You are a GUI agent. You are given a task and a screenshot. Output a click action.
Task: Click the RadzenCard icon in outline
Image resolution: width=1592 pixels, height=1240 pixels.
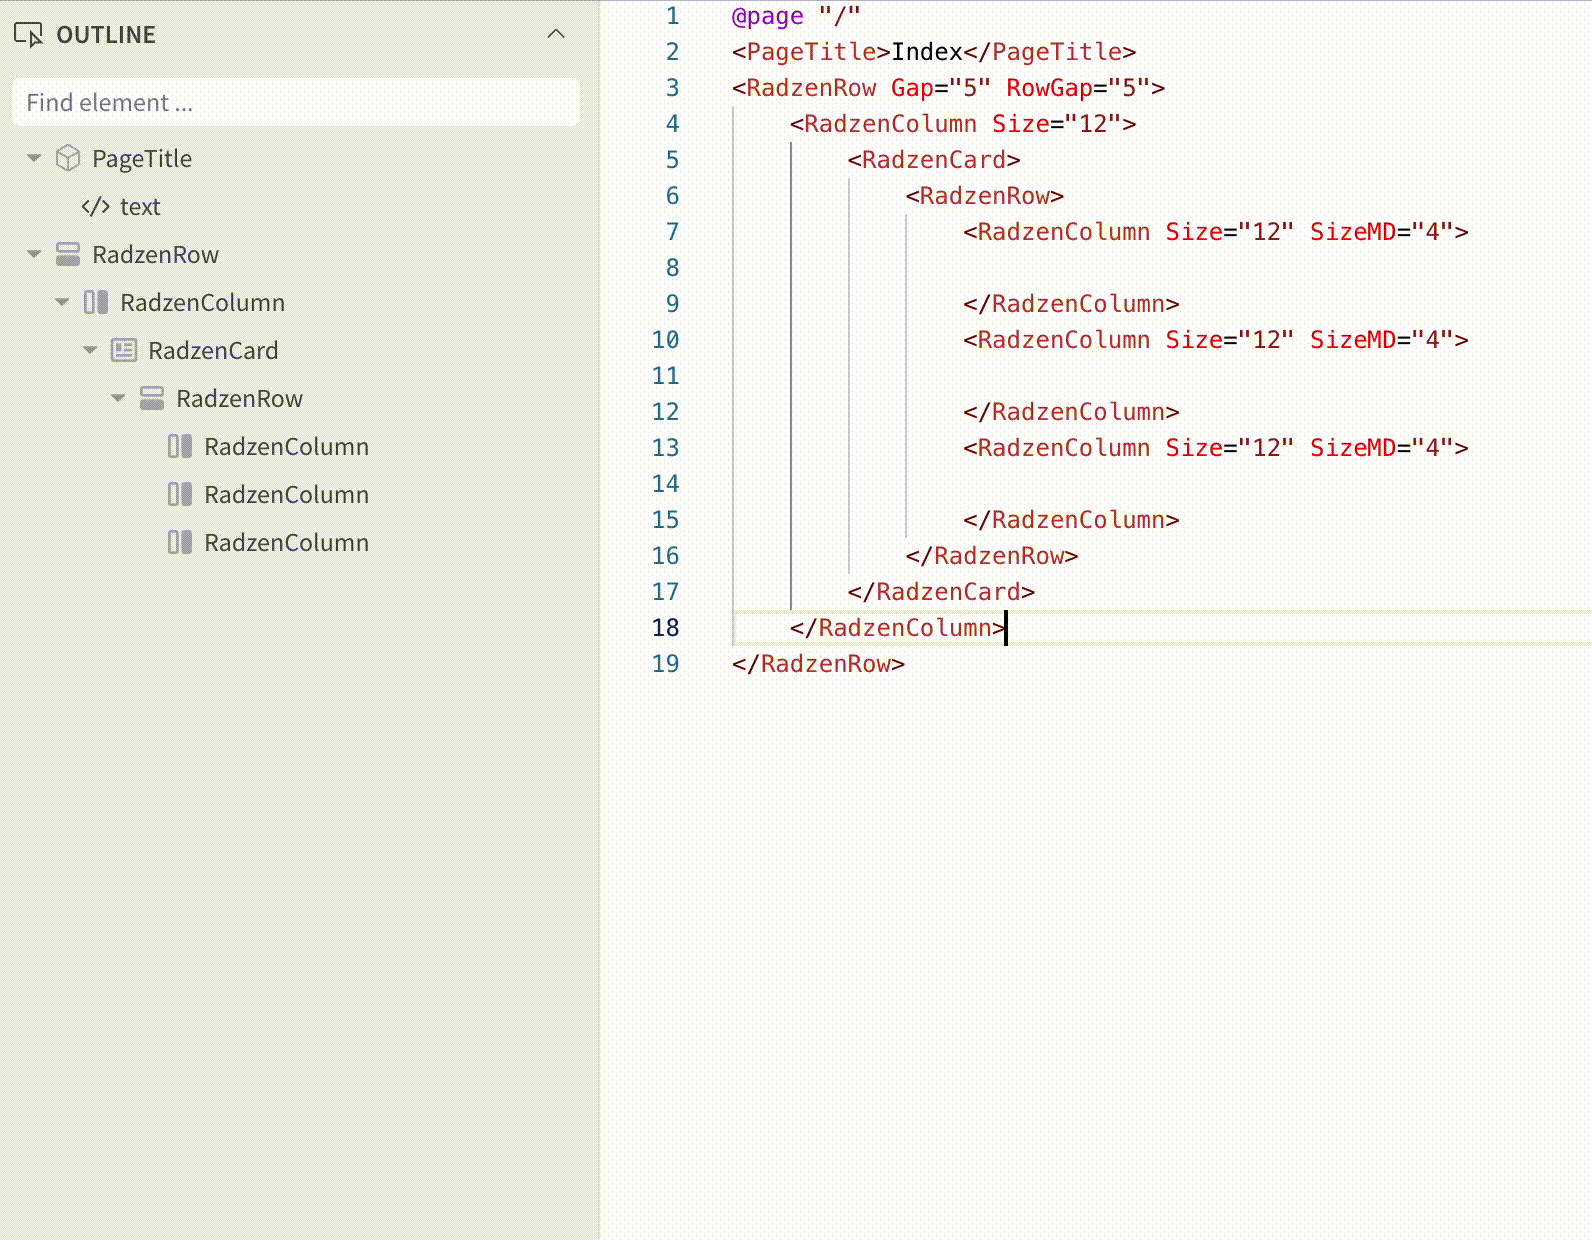[x=124, y=350]
